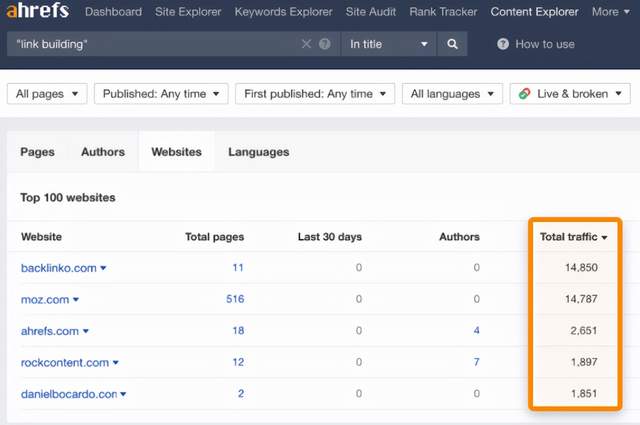Open the danielbocardo.com link
This screenshot has width=640, height=425.
(69, 394)
